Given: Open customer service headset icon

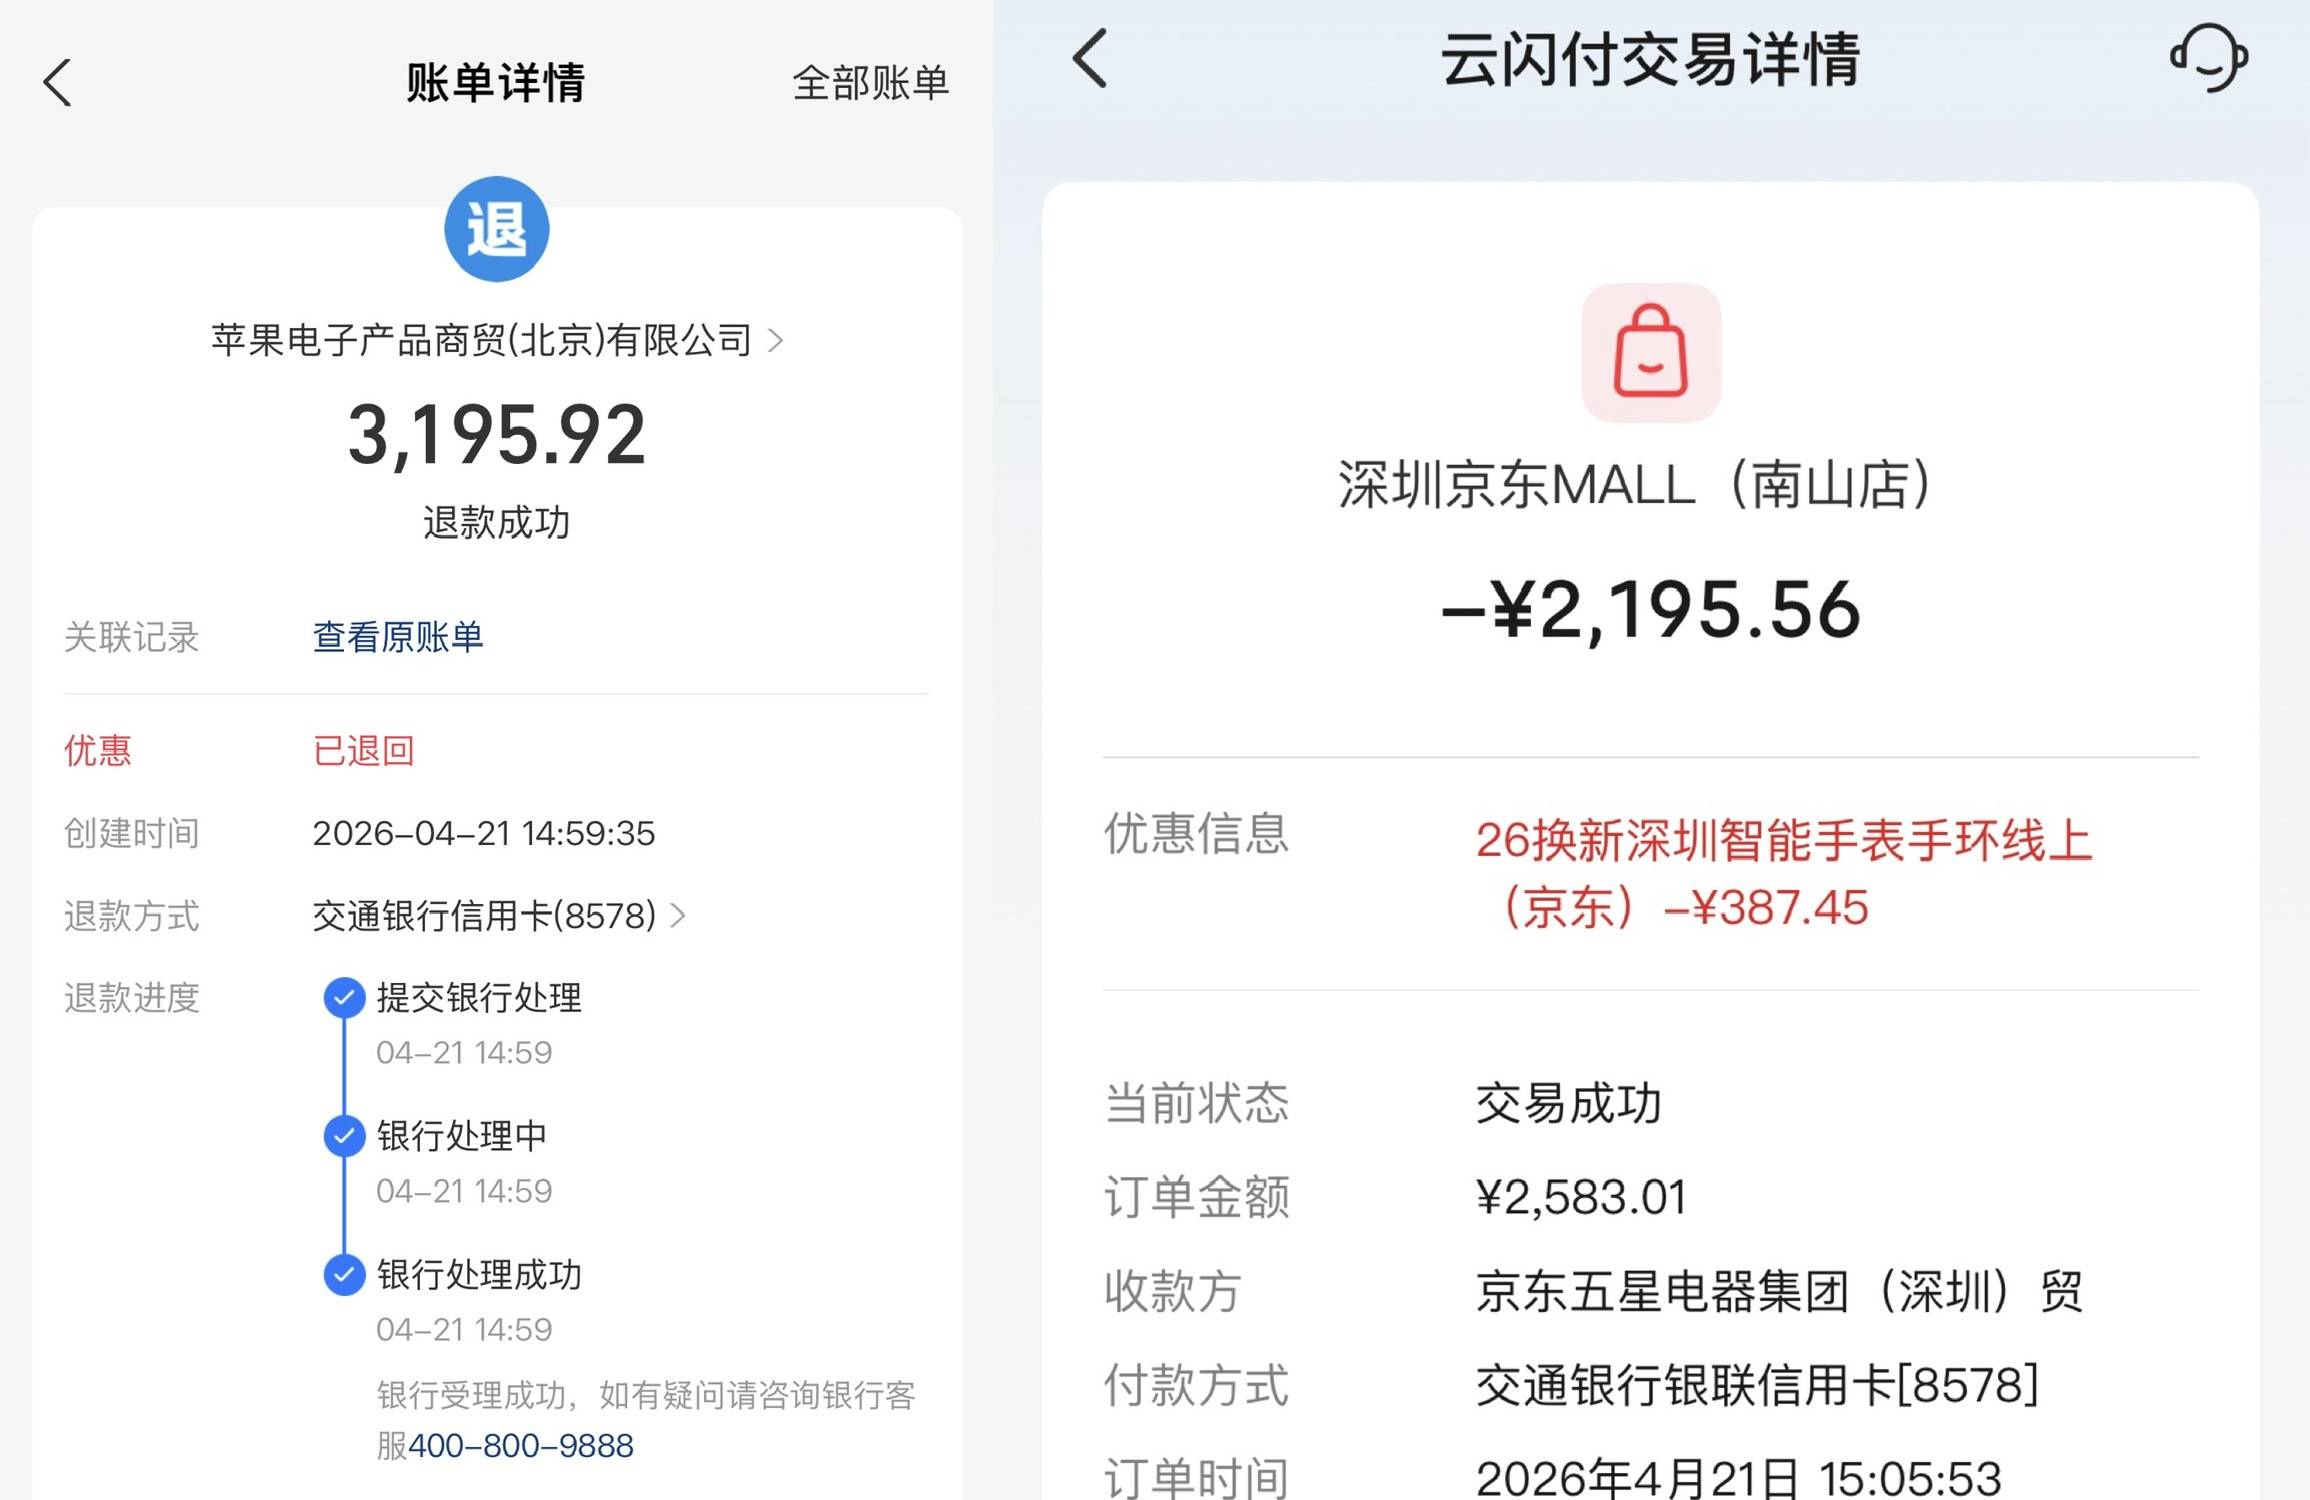Looking at the screenshot, I should coord(2209,58).
